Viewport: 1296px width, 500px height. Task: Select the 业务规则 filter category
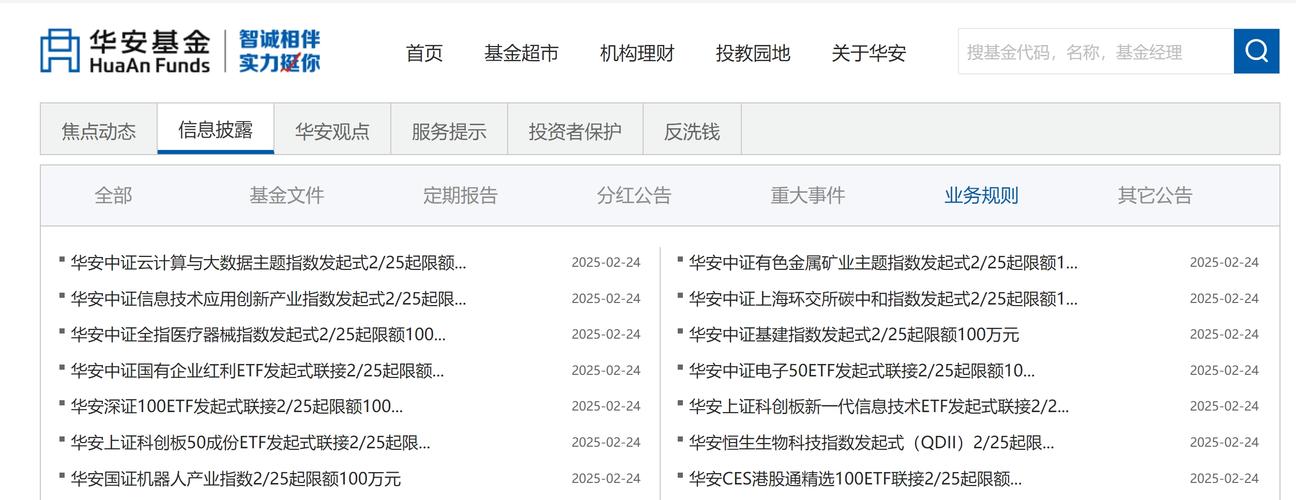click(981, 196)
